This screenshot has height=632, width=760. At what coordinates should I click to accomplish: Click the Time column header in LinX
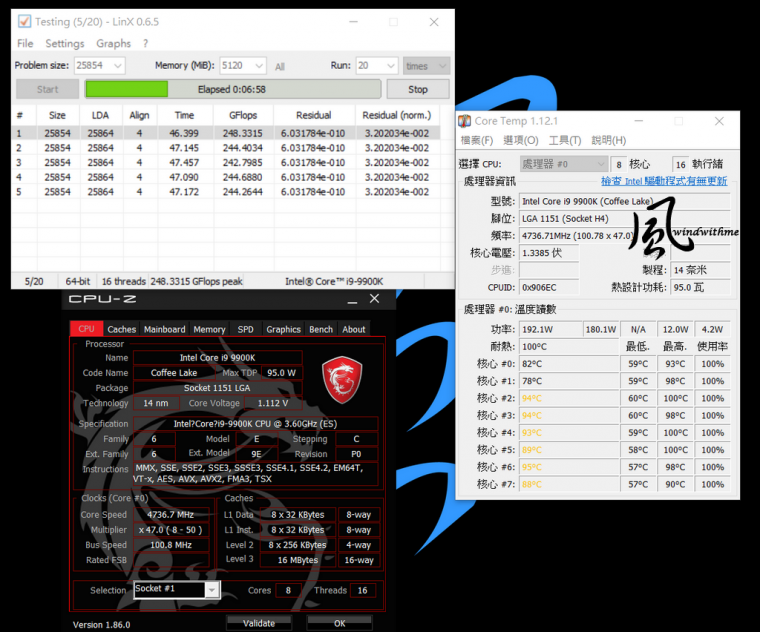pos(184,115)
